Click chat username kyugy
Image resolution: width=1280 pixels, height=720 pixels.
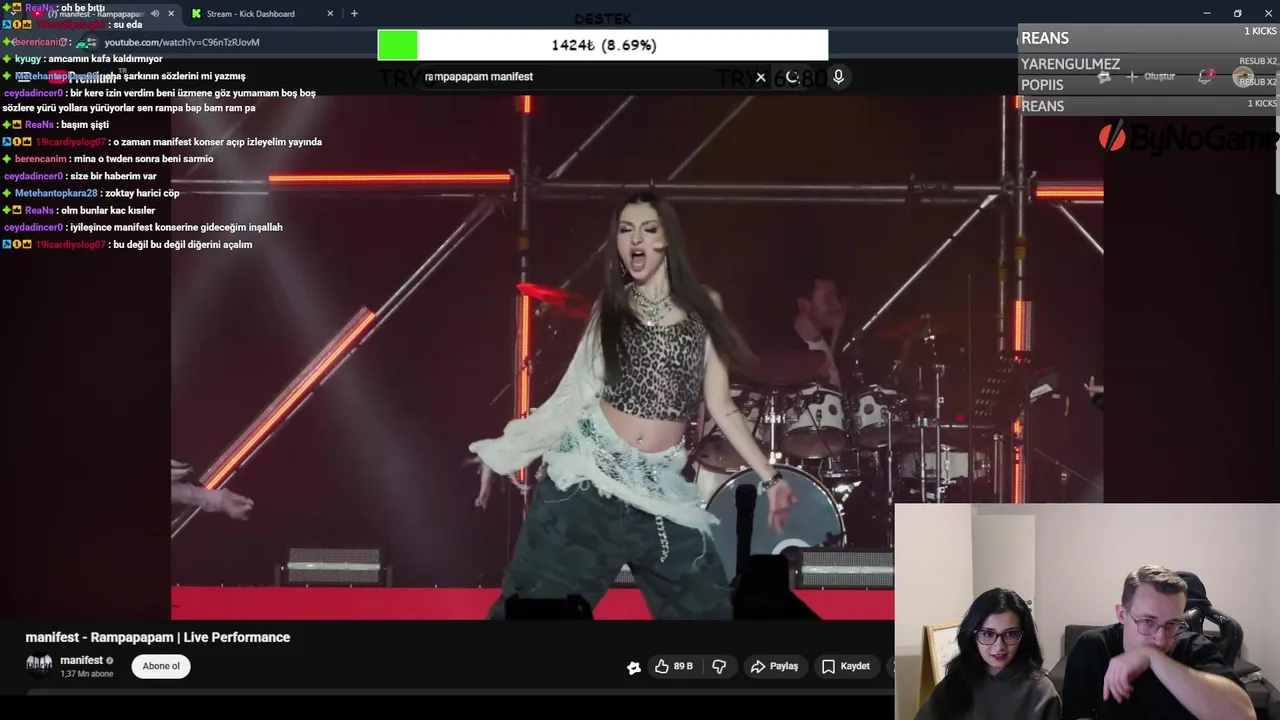28,59
